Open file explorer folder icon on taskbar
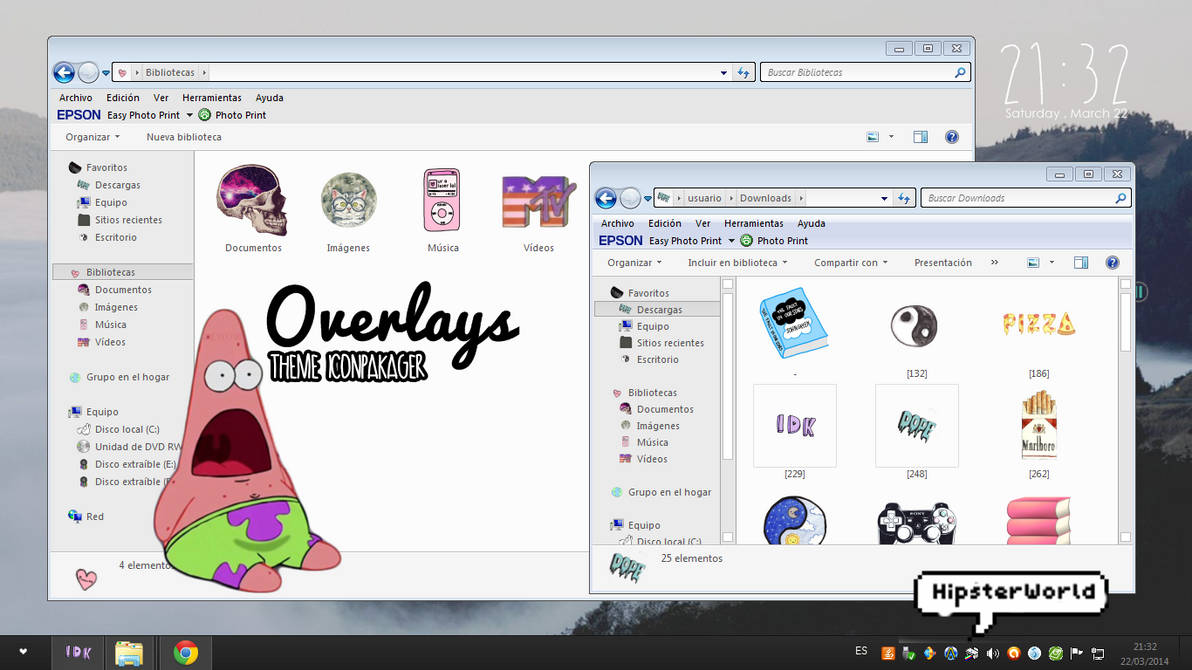 tap(128, 653)
